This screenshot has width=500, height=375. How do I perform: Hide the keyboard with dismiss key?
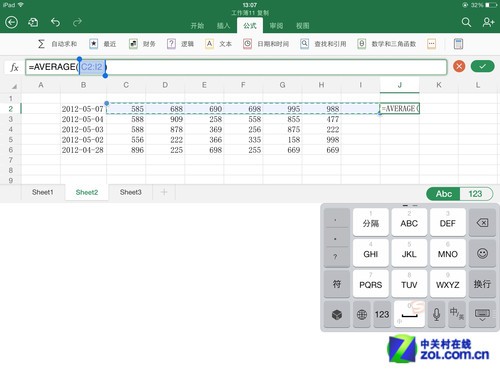(x=482, y=314)
